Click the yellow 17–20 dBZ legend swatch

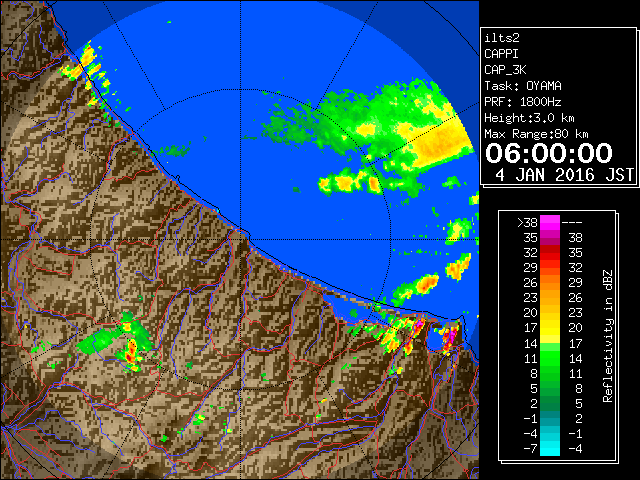pos(550,328)
